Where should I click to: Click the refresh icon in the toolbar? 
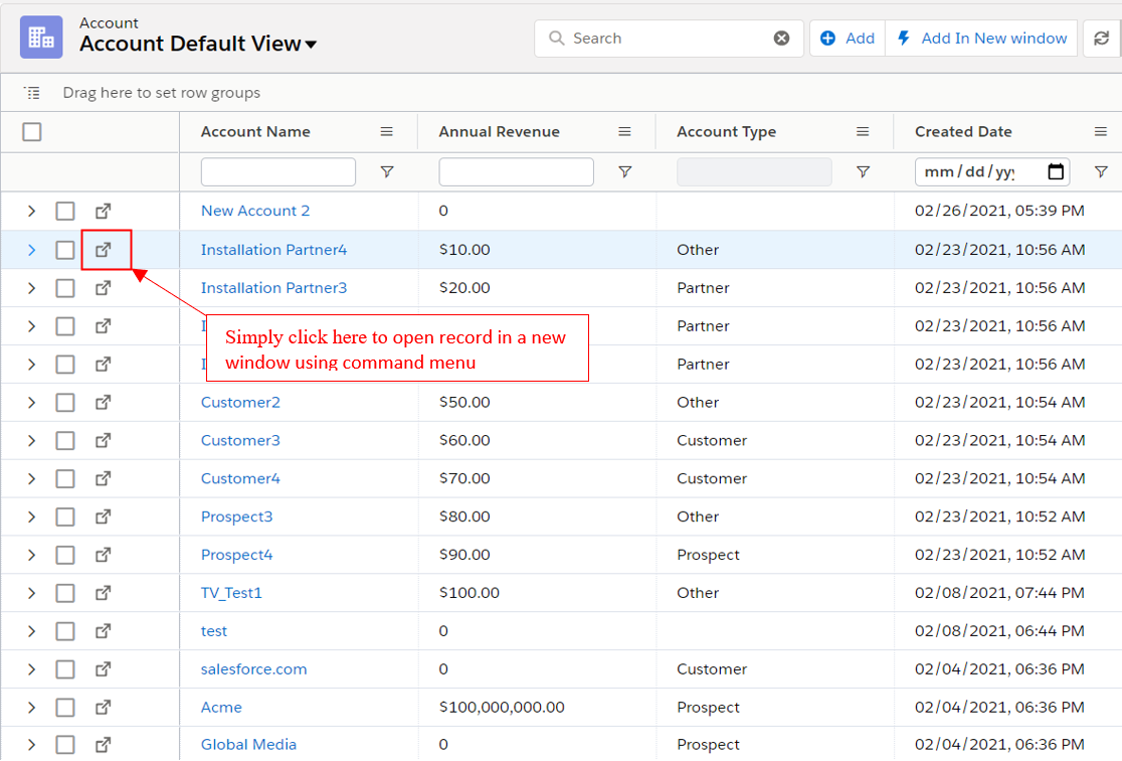point(1101,38)
